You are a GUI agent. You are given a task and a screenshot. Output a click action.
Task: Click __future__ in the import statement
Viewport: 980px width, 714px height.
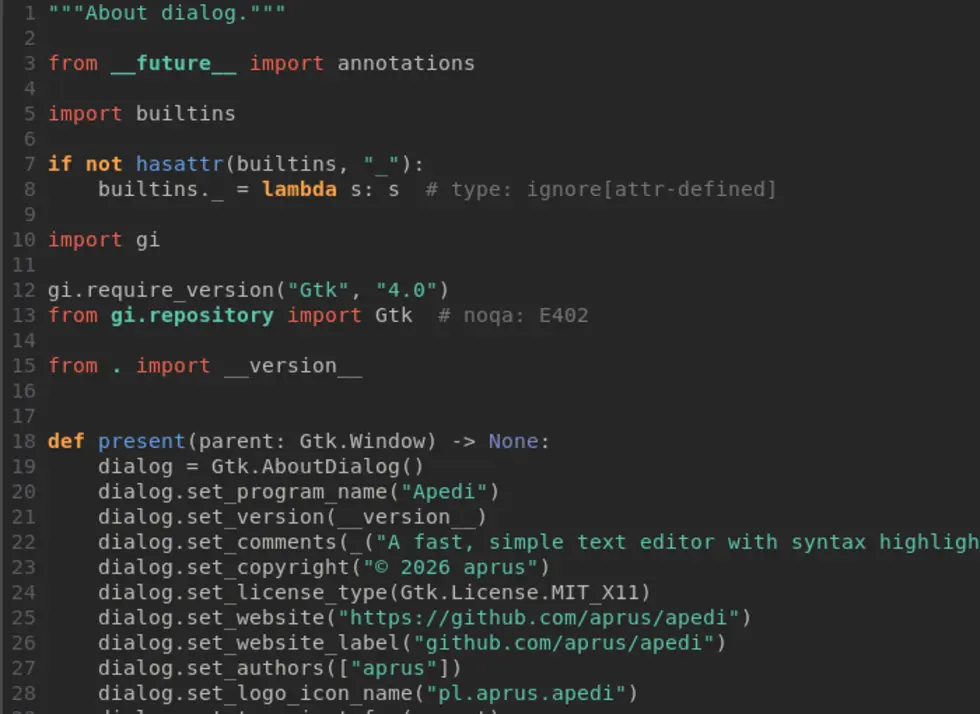(173, 63)
